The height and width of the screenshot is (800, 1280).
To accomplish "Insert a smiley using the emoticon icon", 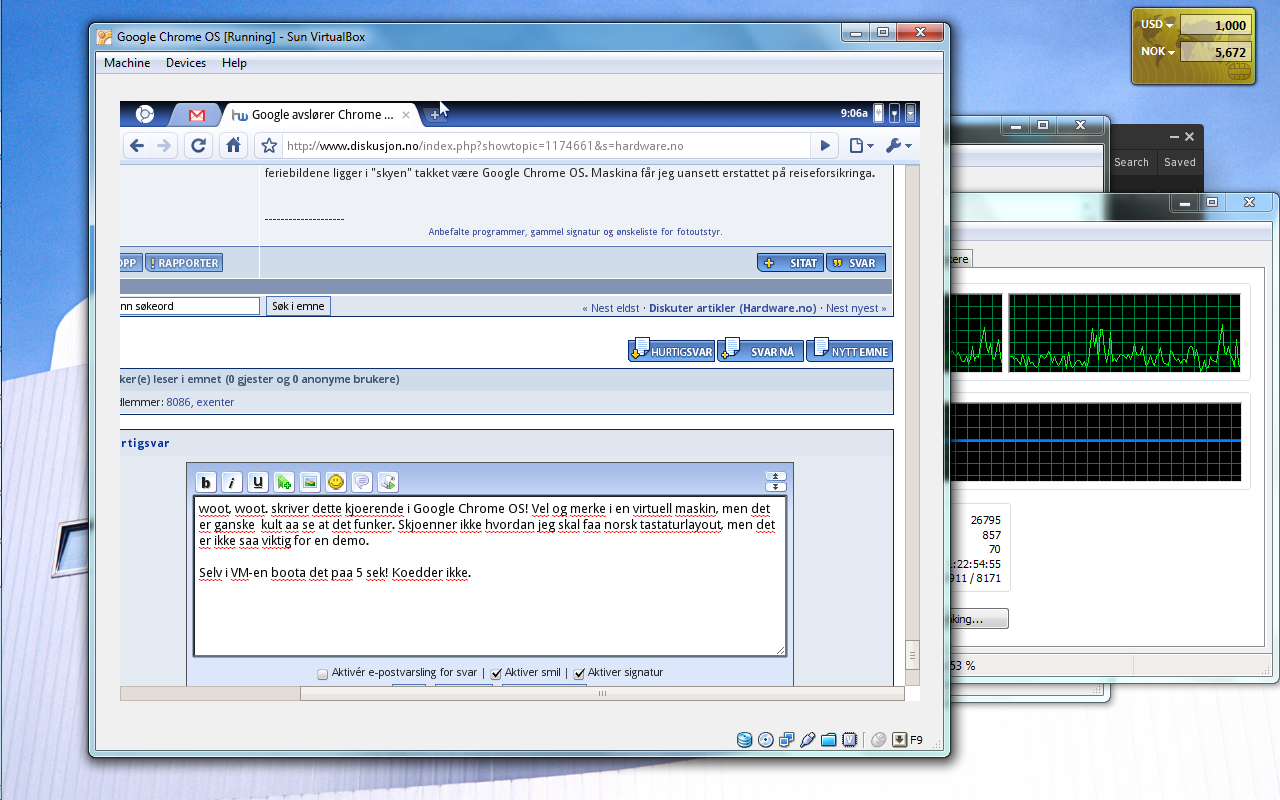I will click(336, 482).
